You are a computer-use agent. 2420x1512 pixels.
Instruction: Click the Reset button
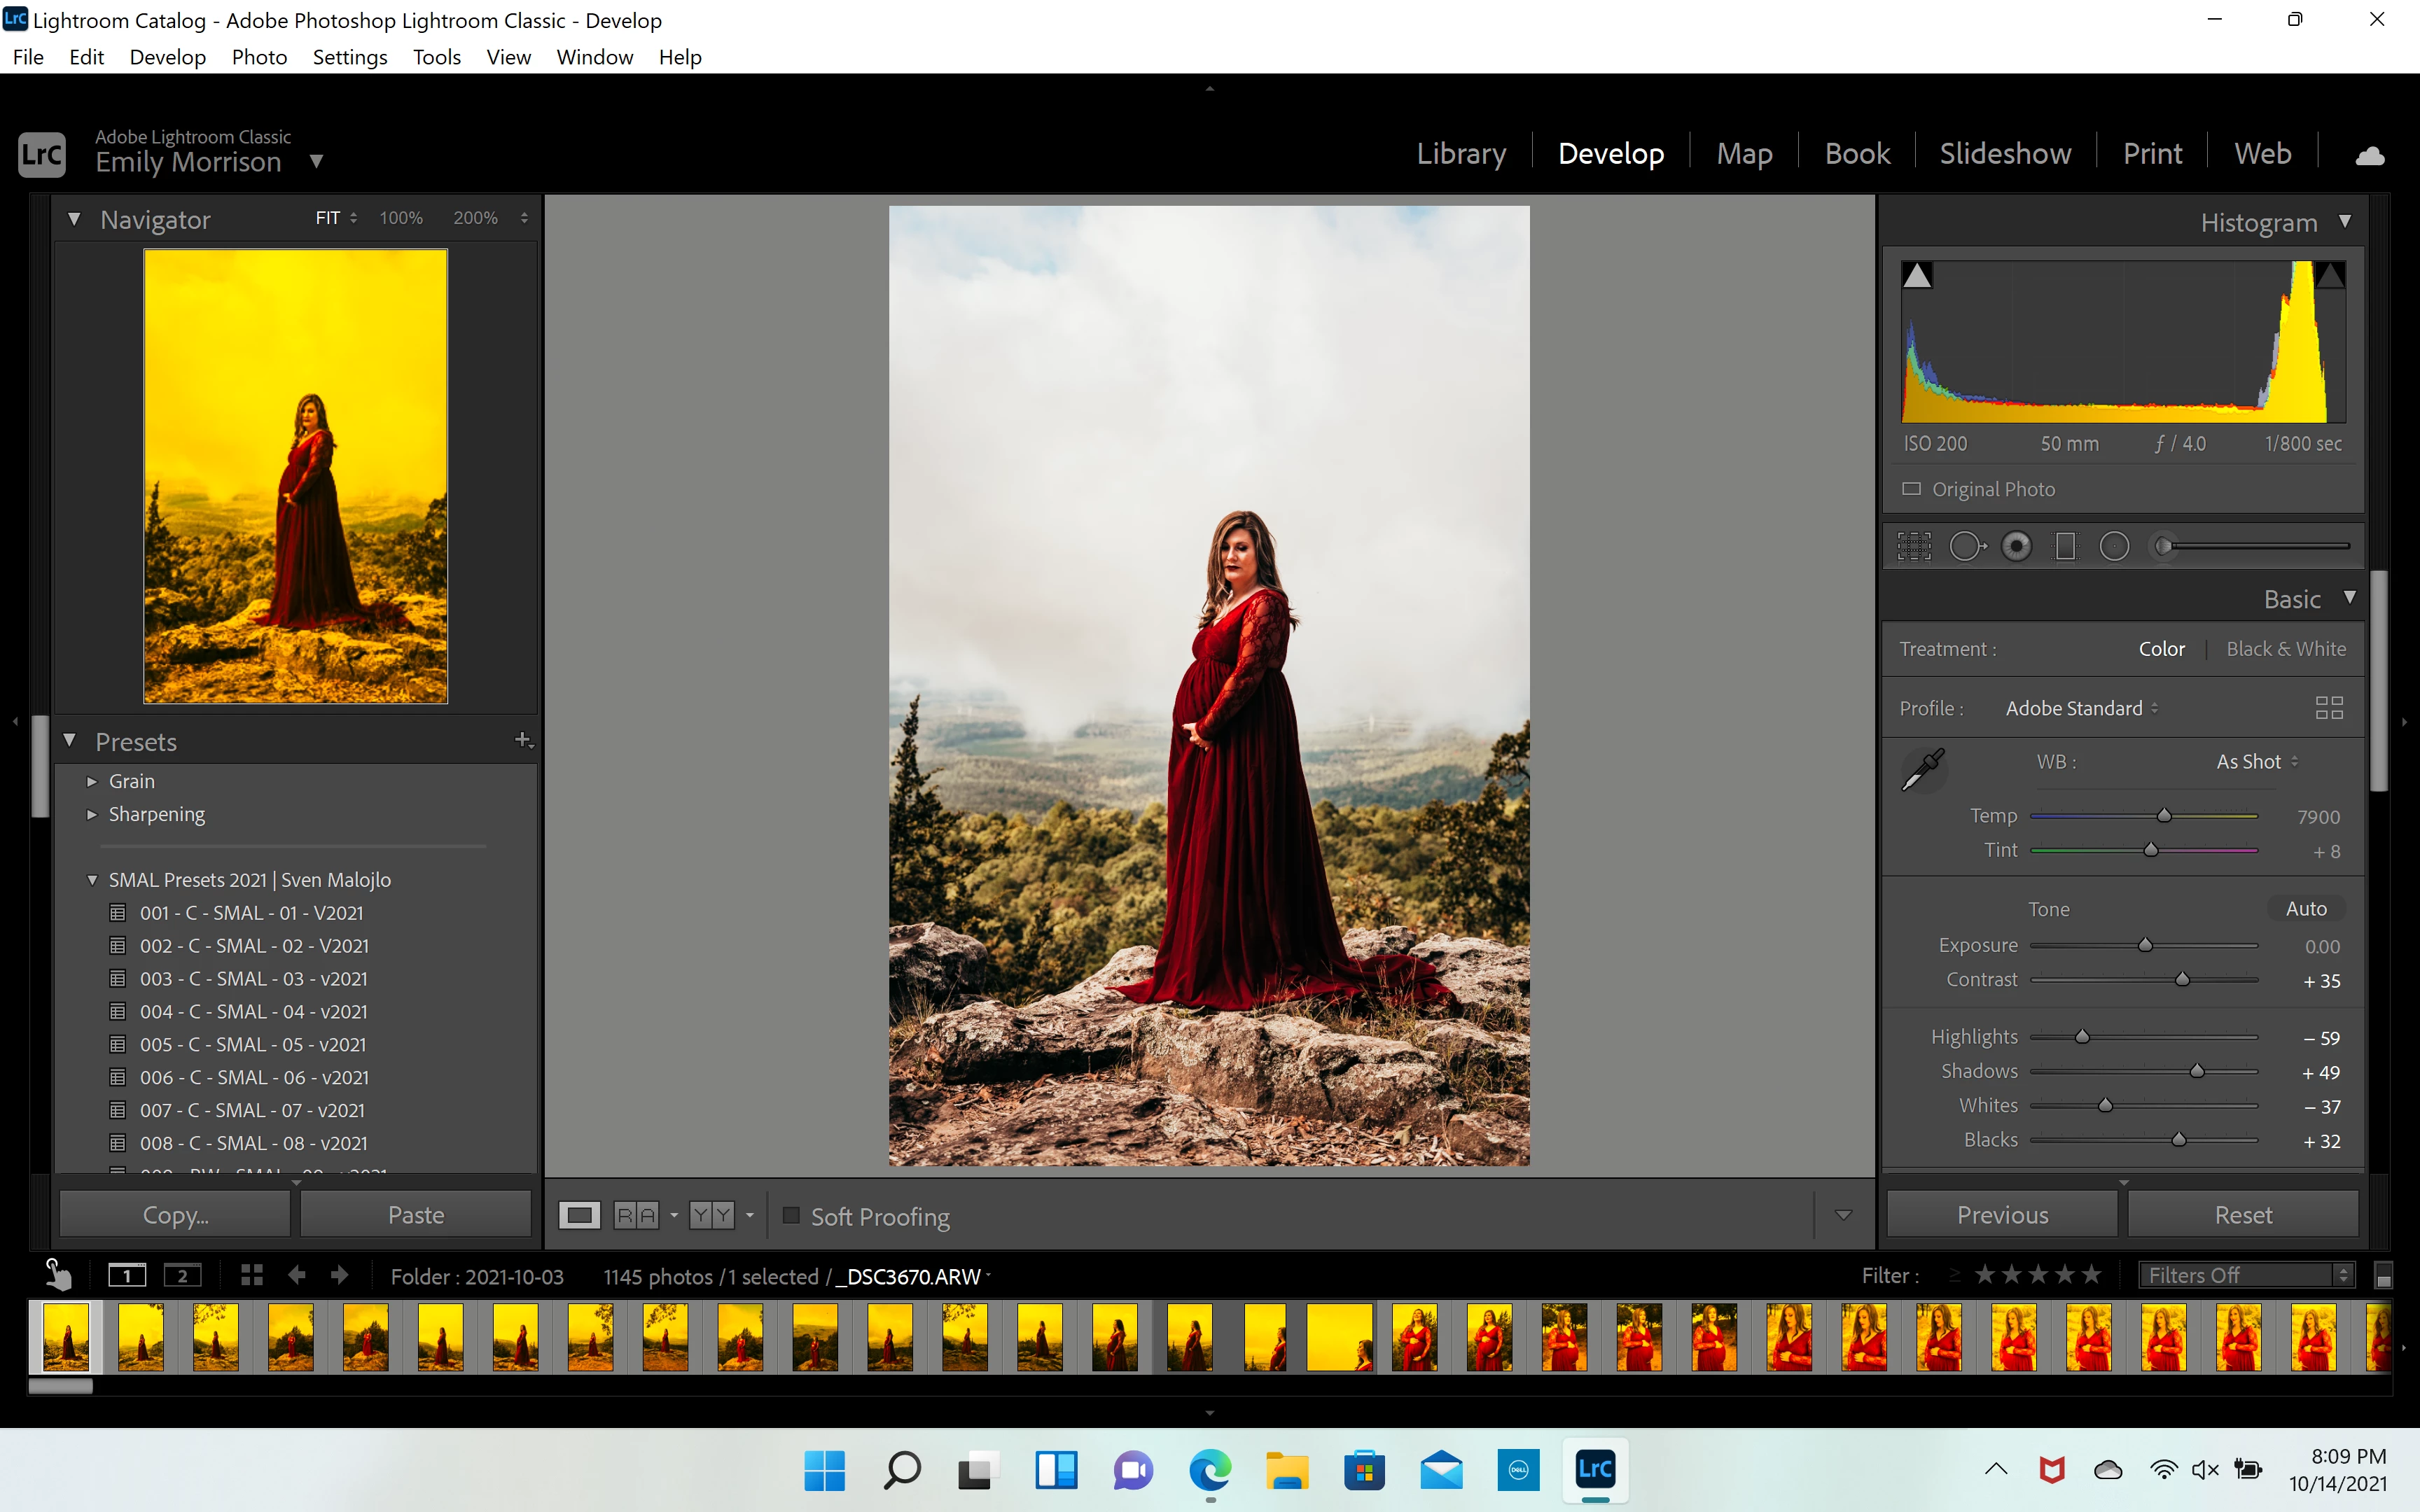2242,1215
